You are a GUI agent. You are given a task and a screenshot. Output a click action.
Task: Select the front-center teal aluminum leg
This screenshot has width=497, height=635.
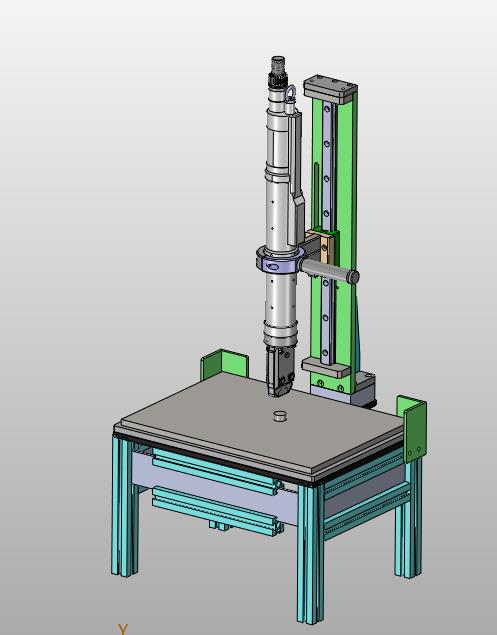pyautogui.click(x=310, y=553)
